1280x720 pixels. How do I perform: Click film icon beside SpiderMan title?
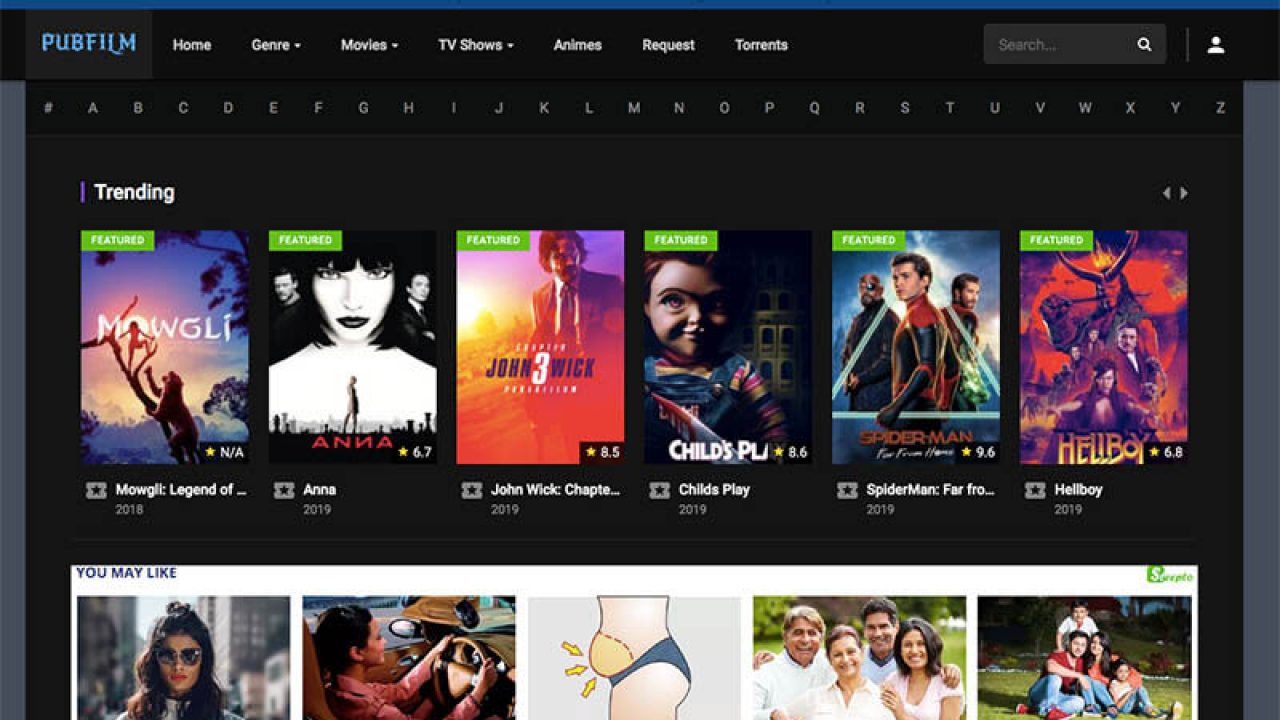[x=848, y=490]
